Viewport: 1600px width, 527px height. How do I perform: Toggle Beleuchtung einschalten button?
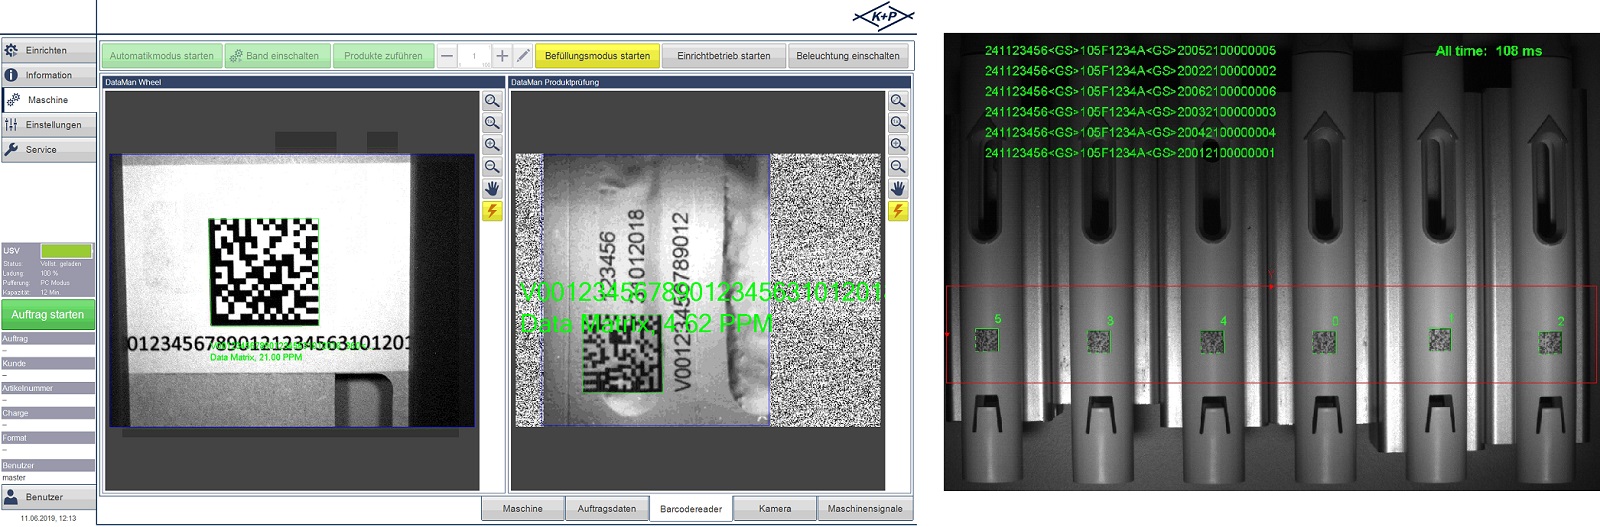(848, 56)
